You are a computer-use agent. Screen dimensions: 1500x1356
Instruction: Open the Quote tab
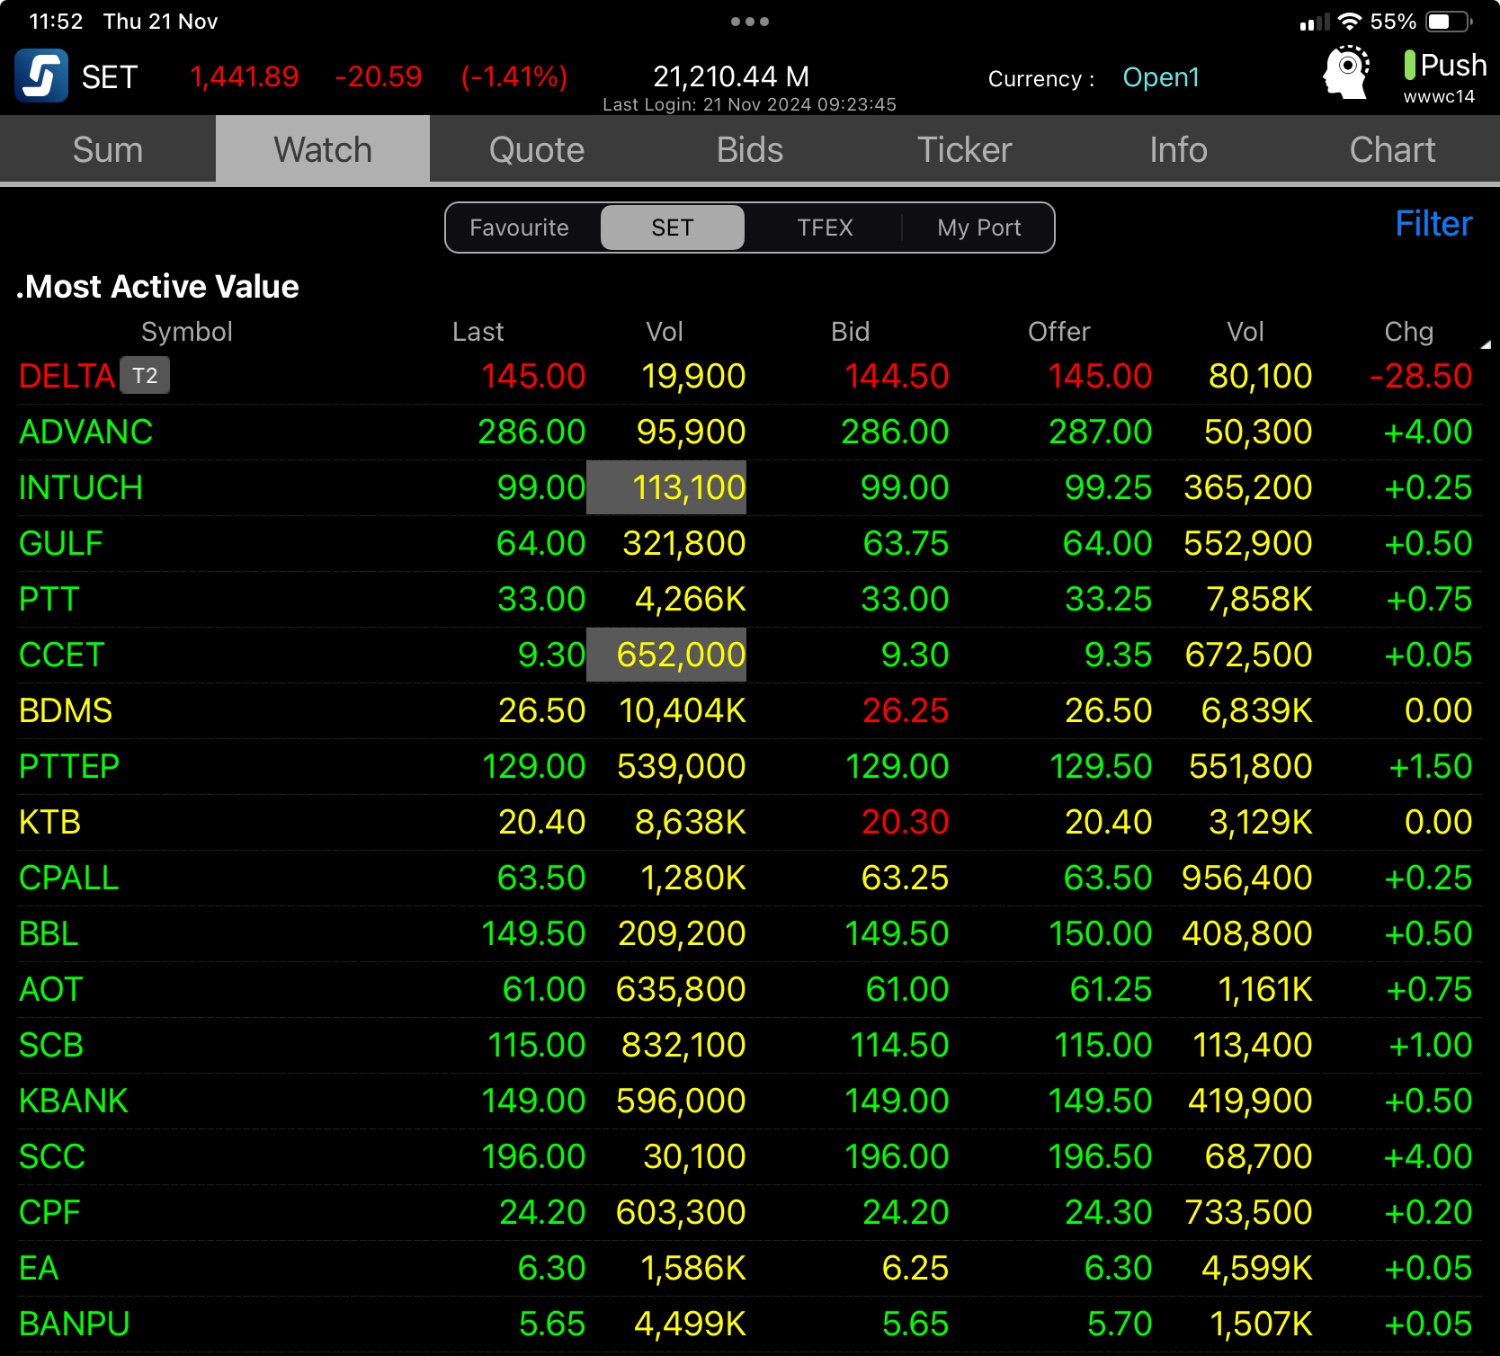point(537,149)
